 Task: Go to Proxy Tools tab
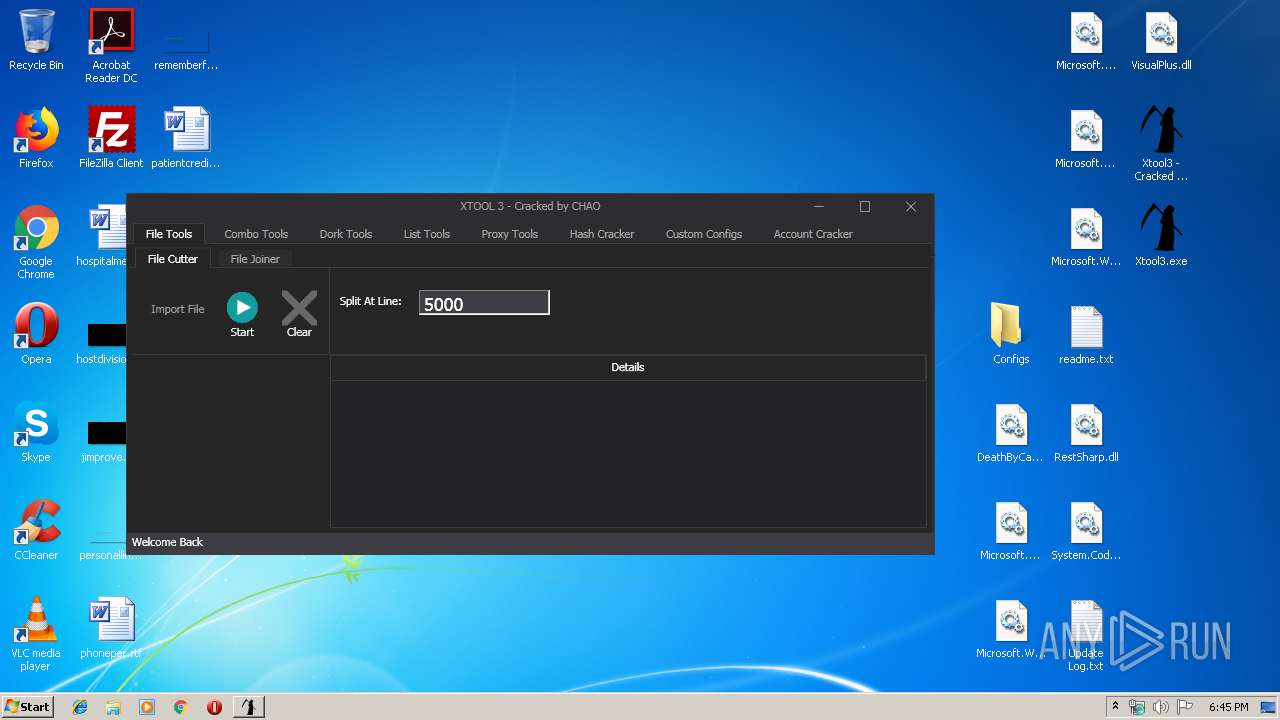pyautogui.click(x=510, y=234)
